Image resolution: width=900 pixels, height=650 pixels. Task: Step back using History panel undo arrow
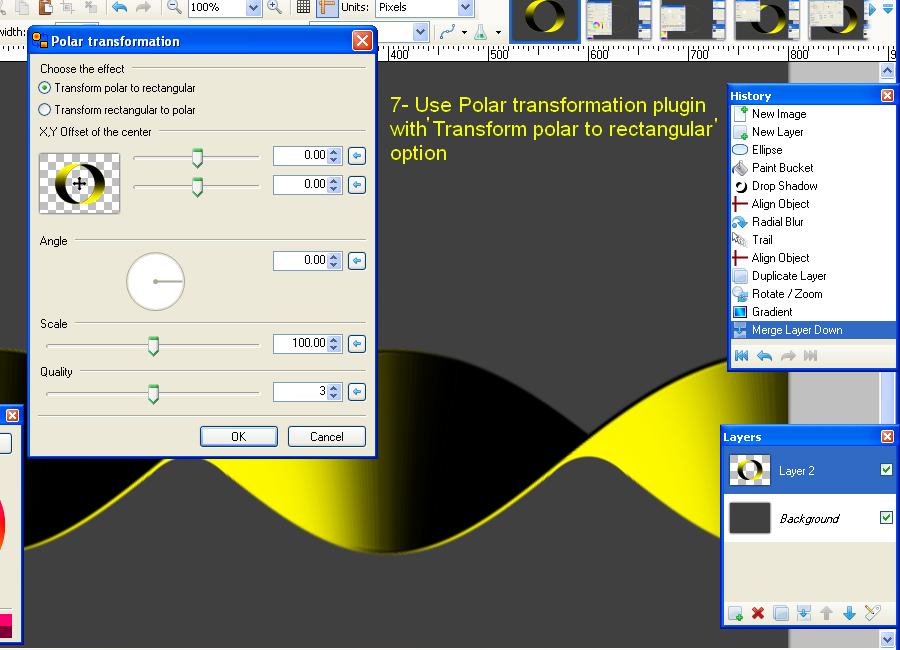(765, 356)
